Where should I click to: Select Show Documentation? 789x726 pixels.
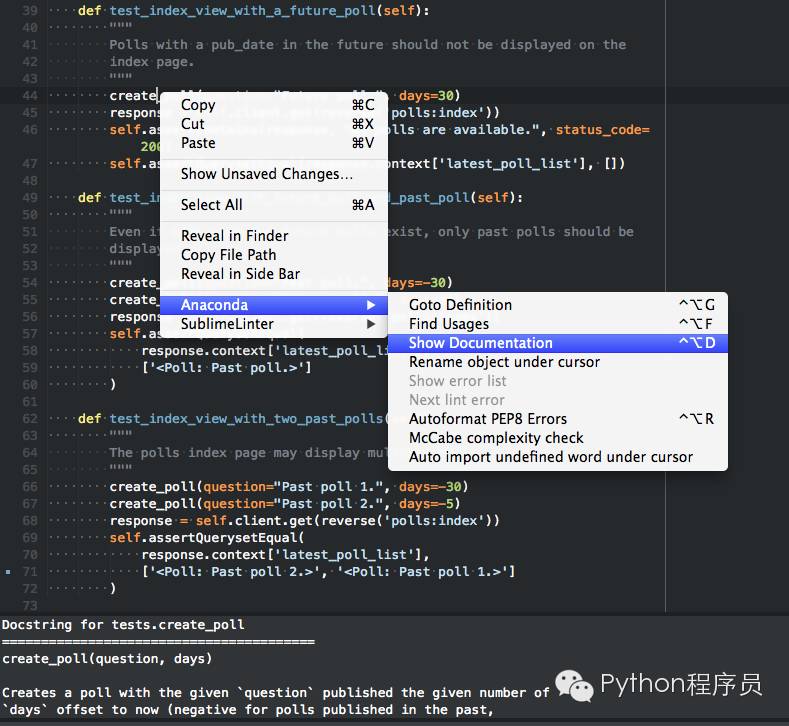pyautogui.click(x=558, y=343)
